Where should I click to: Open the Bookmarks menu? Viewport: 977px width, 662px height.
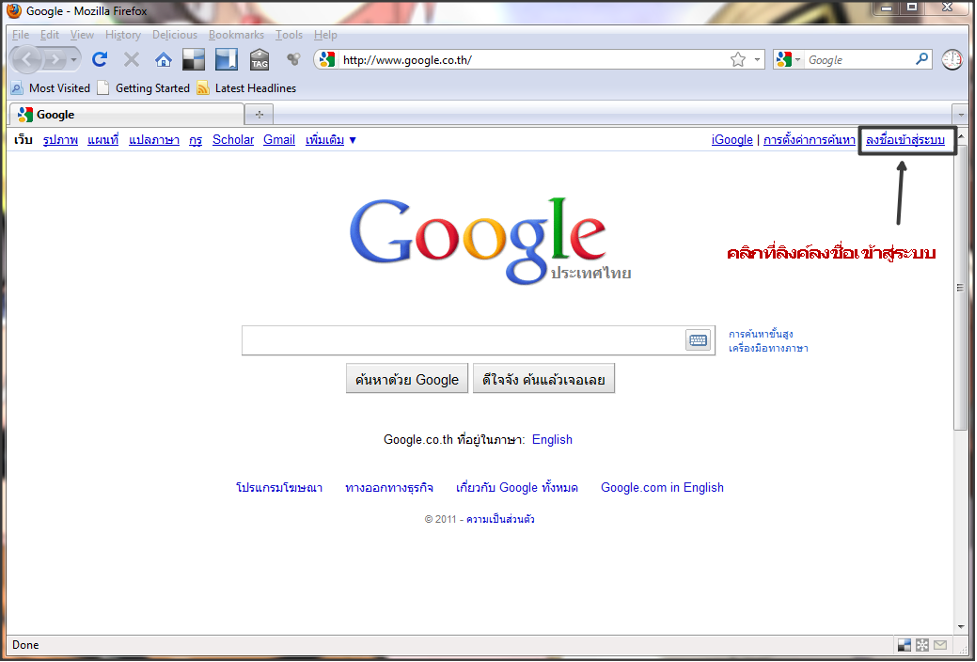[x=236, y=35]
